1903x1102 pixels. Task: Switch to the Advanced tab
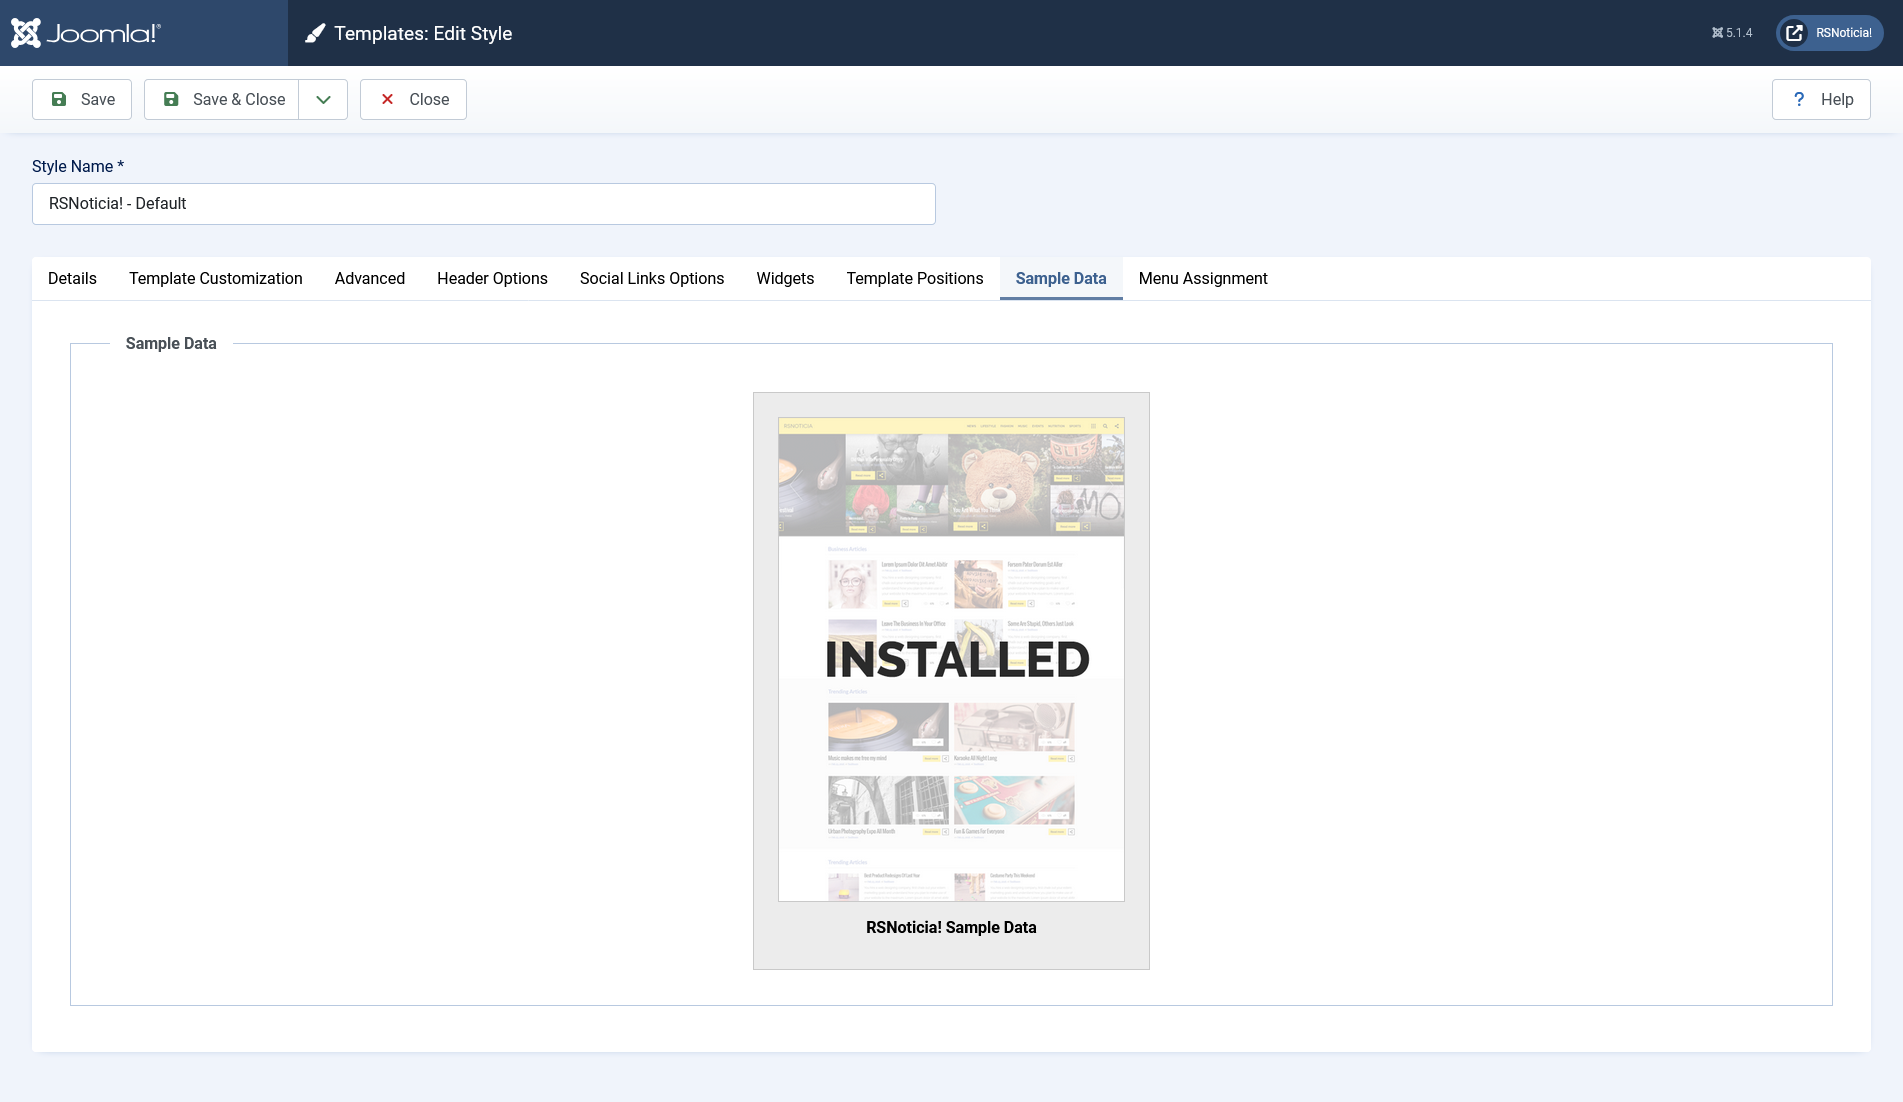pos(370,279)
